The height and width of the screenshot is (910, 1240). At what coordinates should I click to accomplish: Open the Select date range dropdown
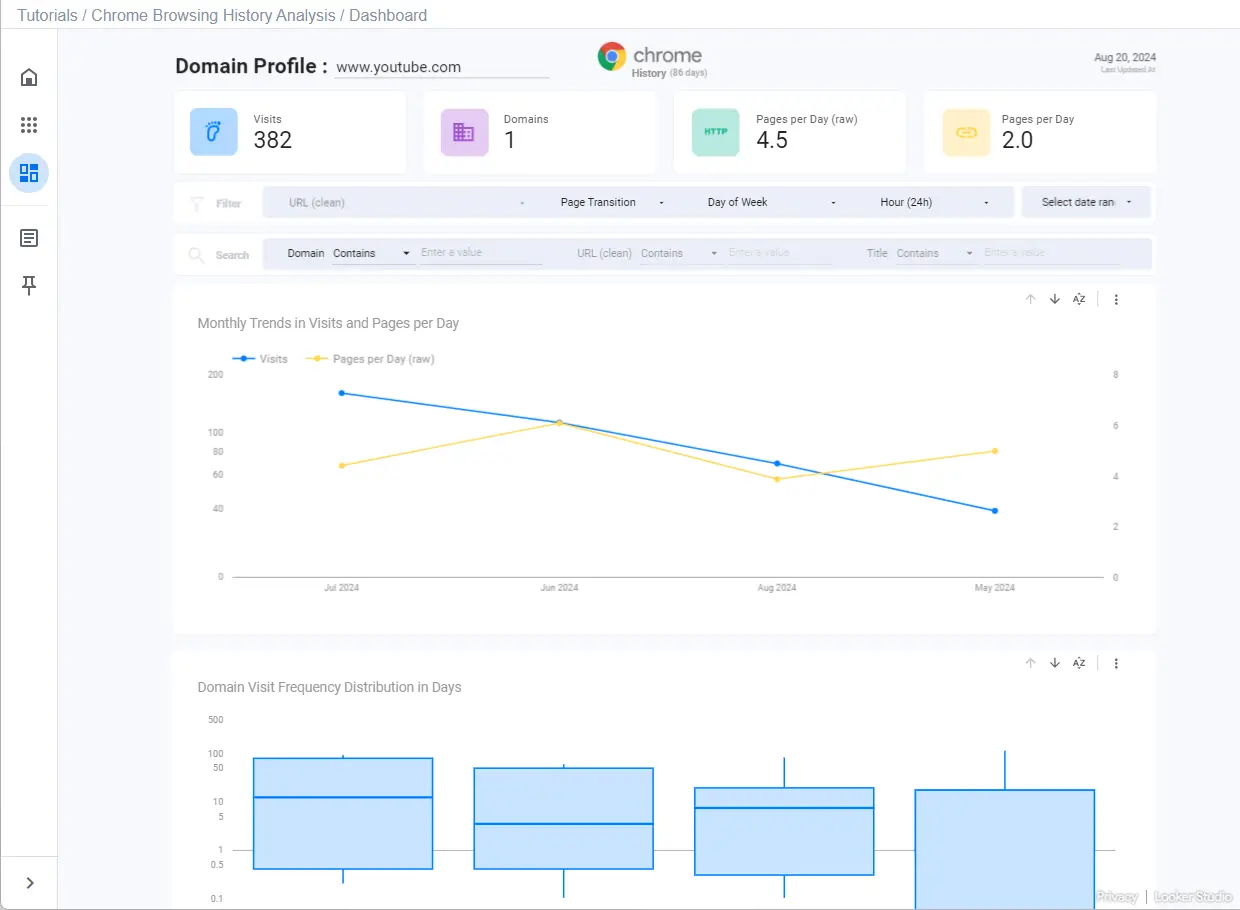click(x=1086, y=202)
